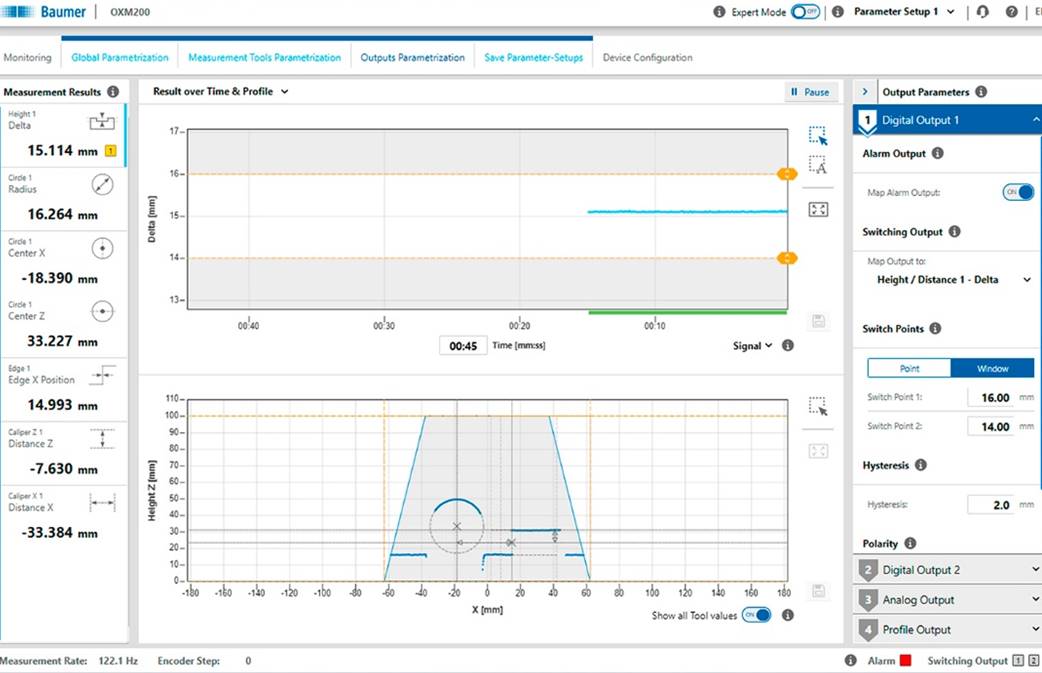Turn off the Map Alarm Output switch
Image resolution: width=1042 pixels, height=673 pixels.
click(x=1018, y=192)
